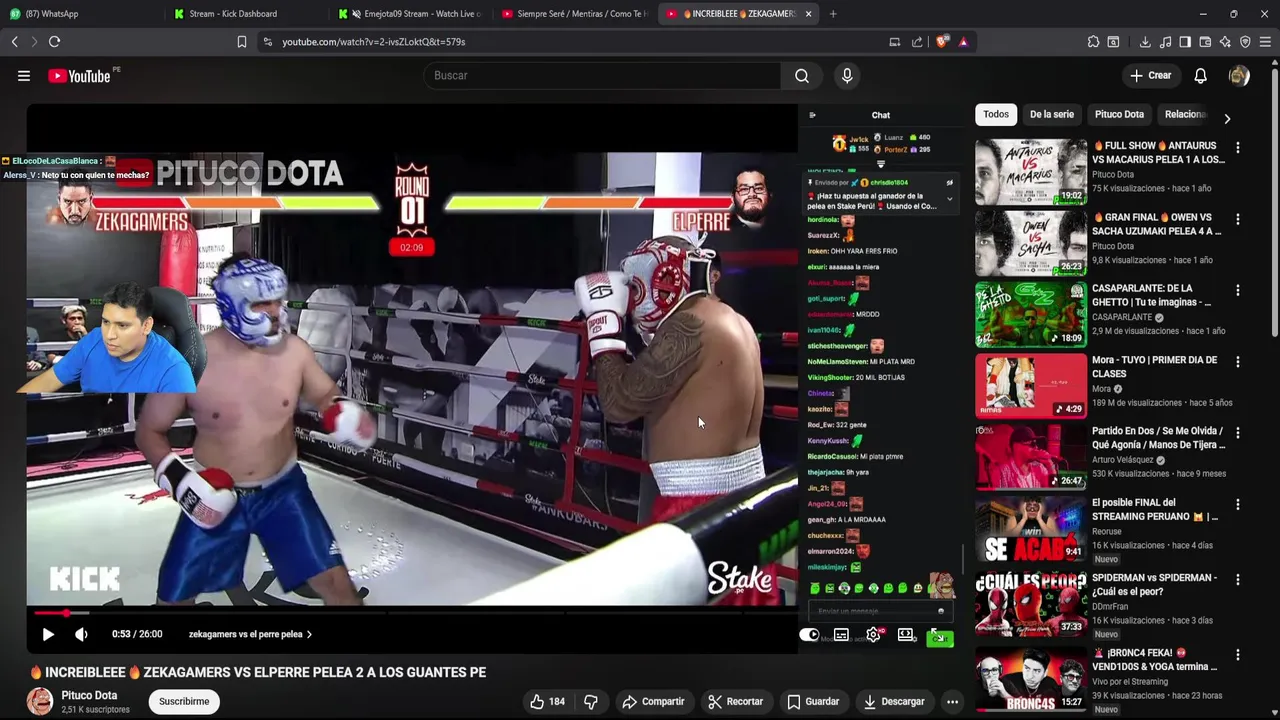This screenshot has width=1280, height=720.
Task: Open the YouTube guide hamburger menu
Action: click(x=24, y=76)
